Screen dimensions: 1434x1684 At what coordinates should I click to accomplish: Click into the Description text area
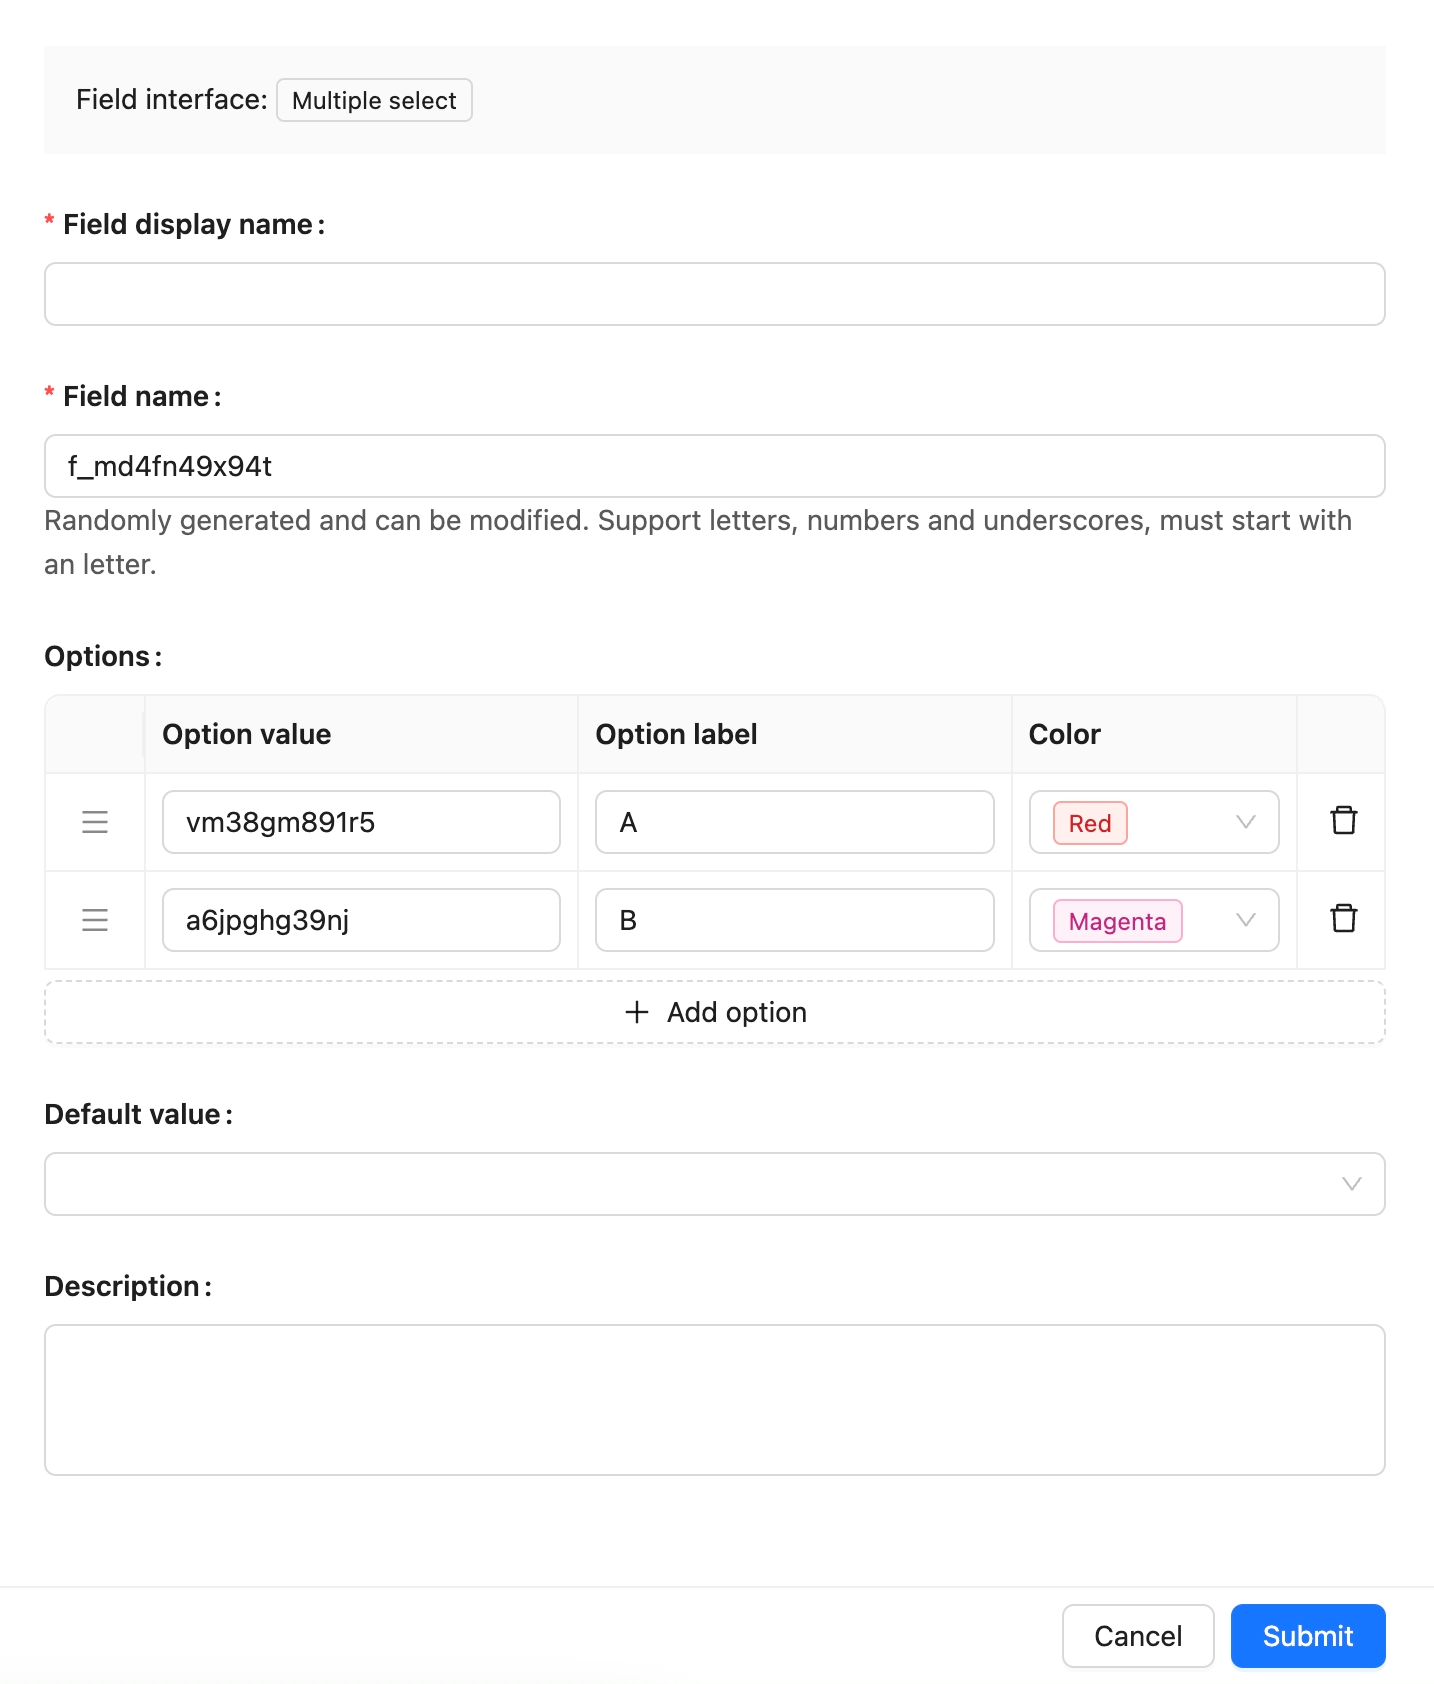[x=714, y=1400]
